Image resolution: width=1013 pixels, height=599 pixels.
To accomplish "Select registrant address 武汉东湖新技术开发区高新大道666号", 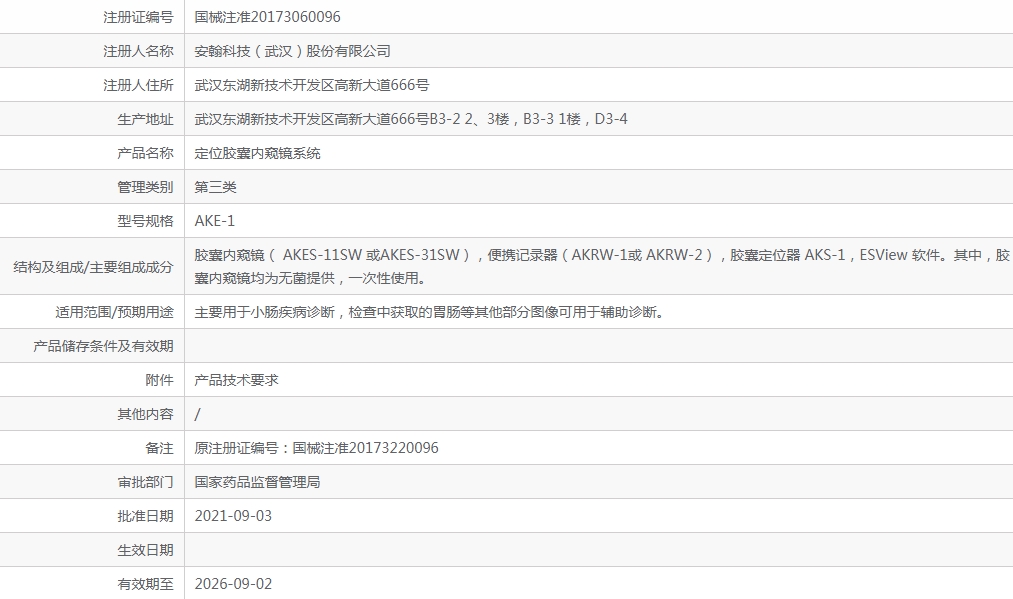I will (x=312, y=85).
